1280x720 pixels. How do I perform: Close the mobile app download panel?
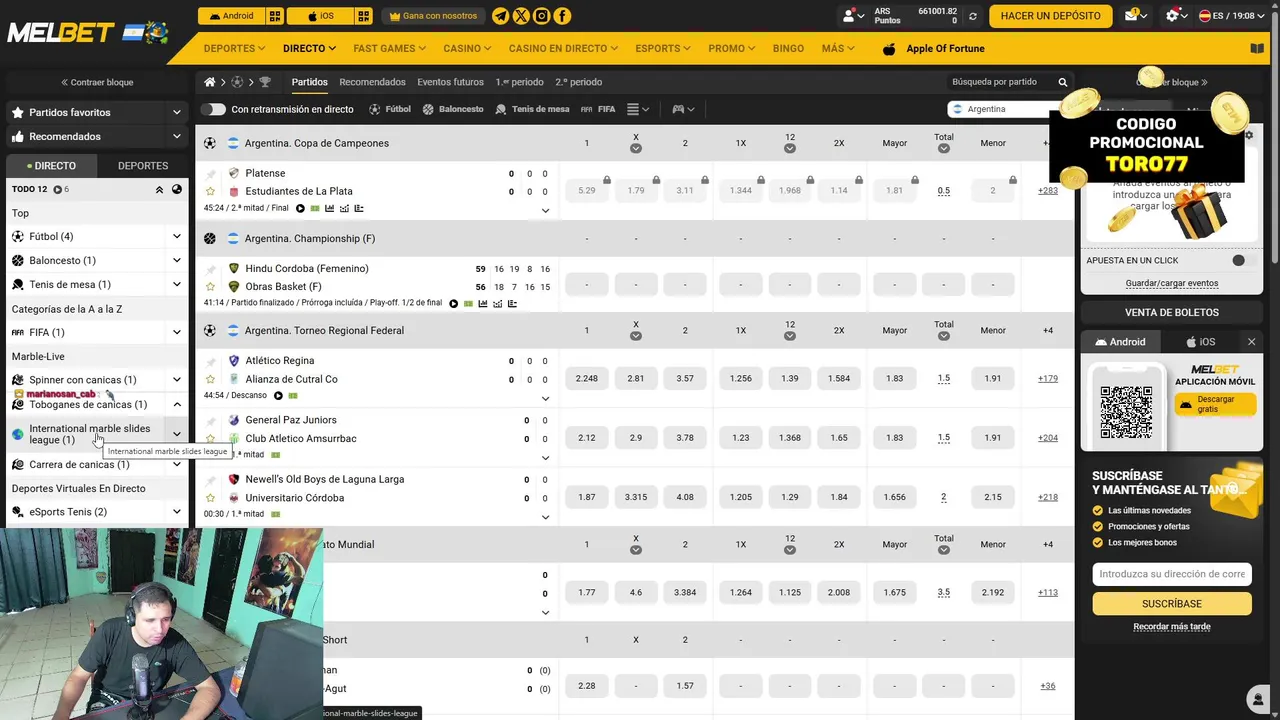tap(1251, 342)
